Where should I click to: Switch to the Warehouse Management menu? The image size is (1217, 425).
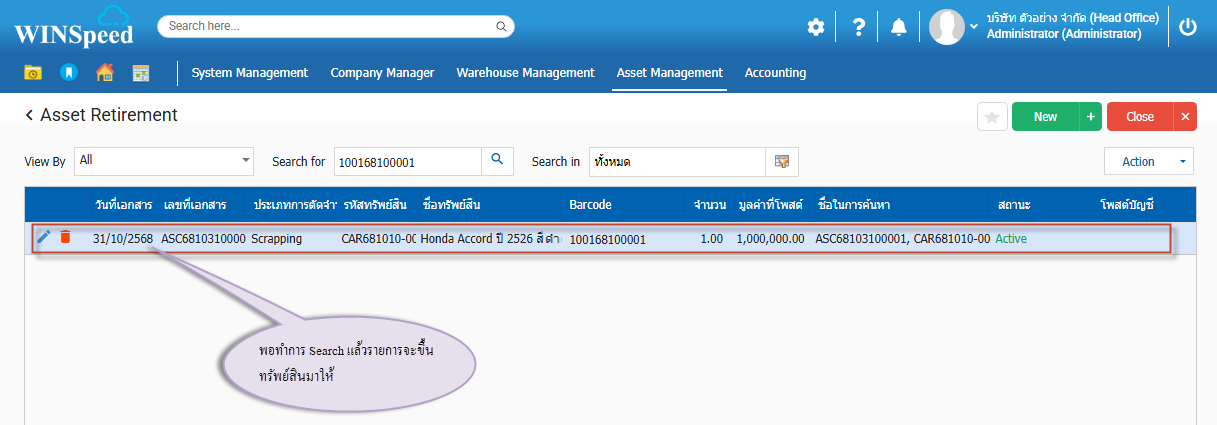point(525,72)
